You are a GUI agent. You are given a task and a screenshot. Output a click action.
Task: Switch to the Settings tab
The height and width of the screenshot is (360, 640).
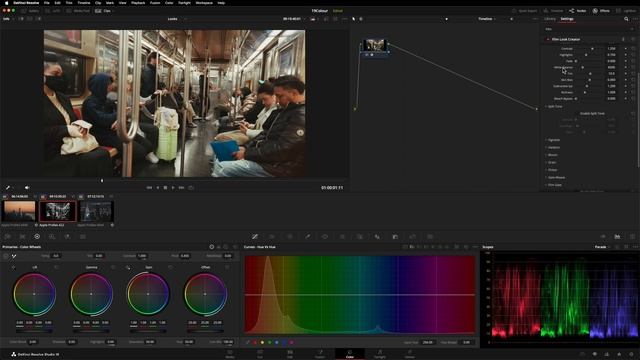coord(567,19)
